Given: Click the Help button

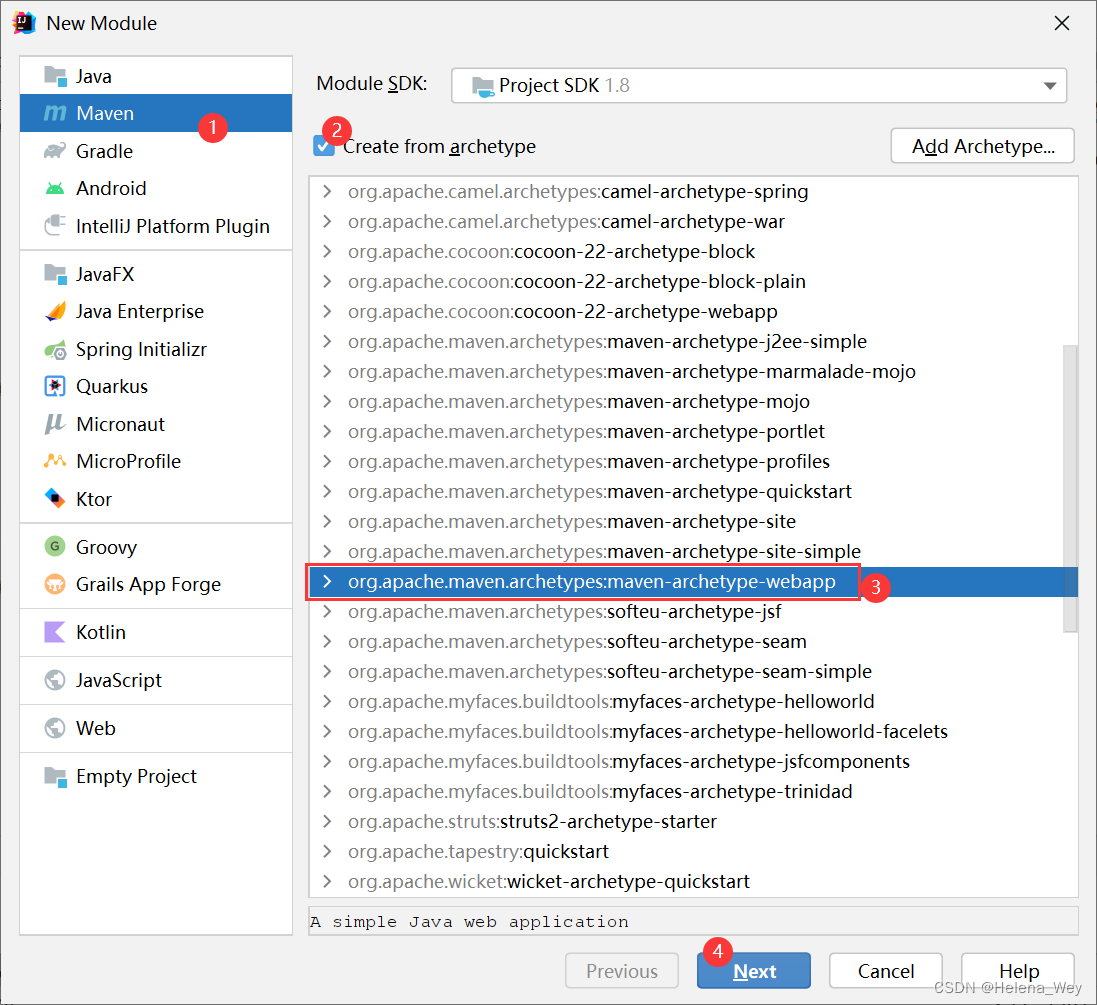Looking at the screenshot, I should pos(1017,970).
